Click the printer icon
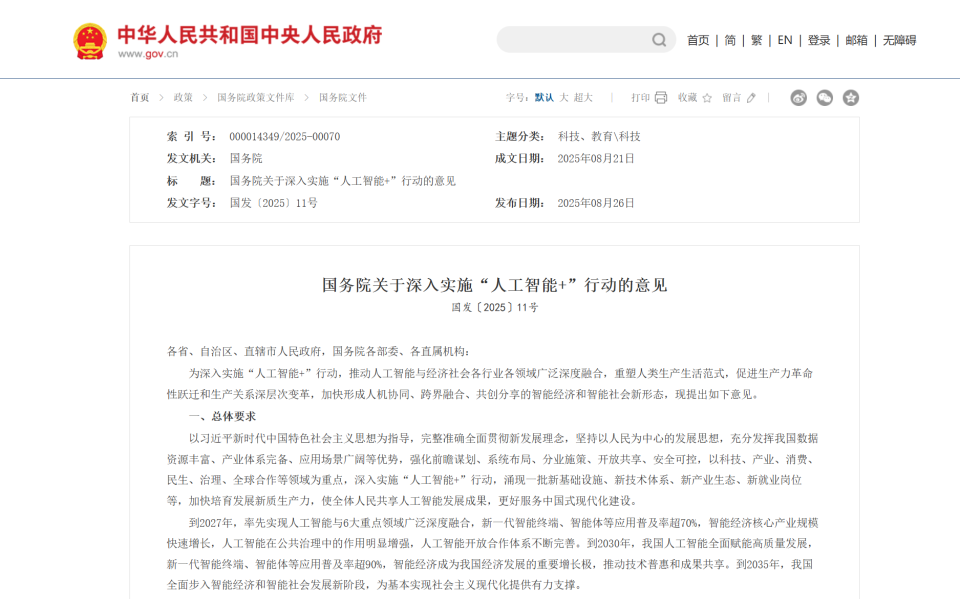960x599 pixels. [661, 97]
